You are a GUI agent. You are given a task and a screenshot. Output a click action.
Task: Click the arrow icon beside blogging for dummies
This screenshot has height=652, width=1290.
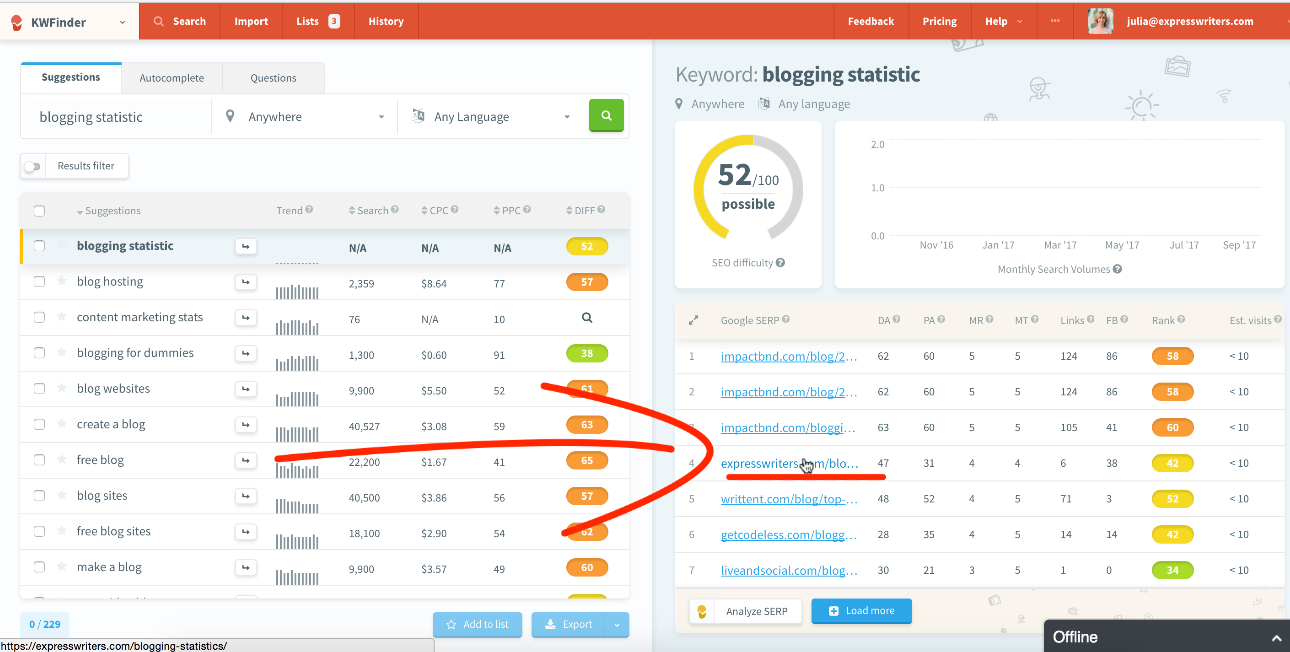point(246,353)
